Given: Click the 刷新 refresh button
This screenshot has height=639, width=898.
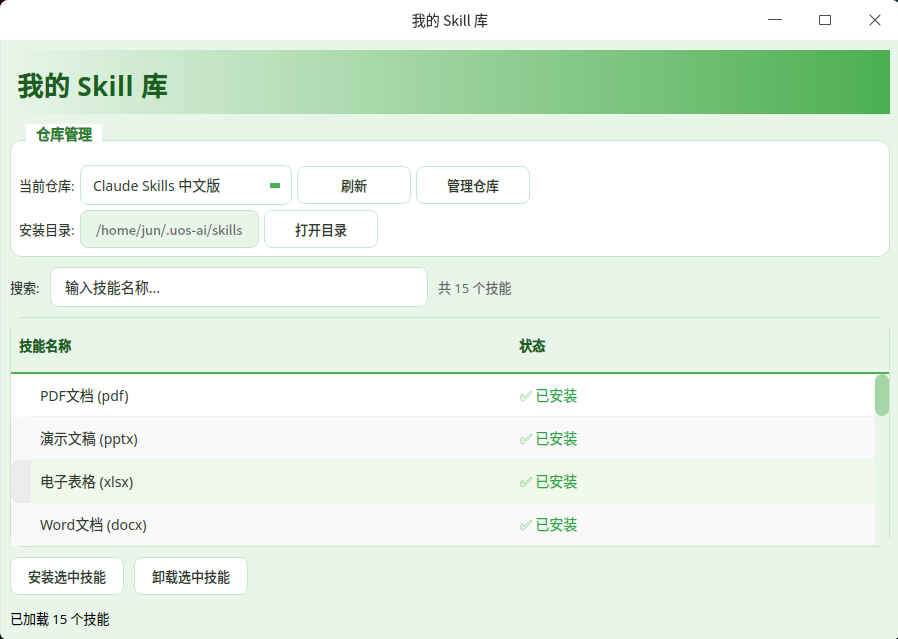Looking at the screenshot, I should 354,185.
